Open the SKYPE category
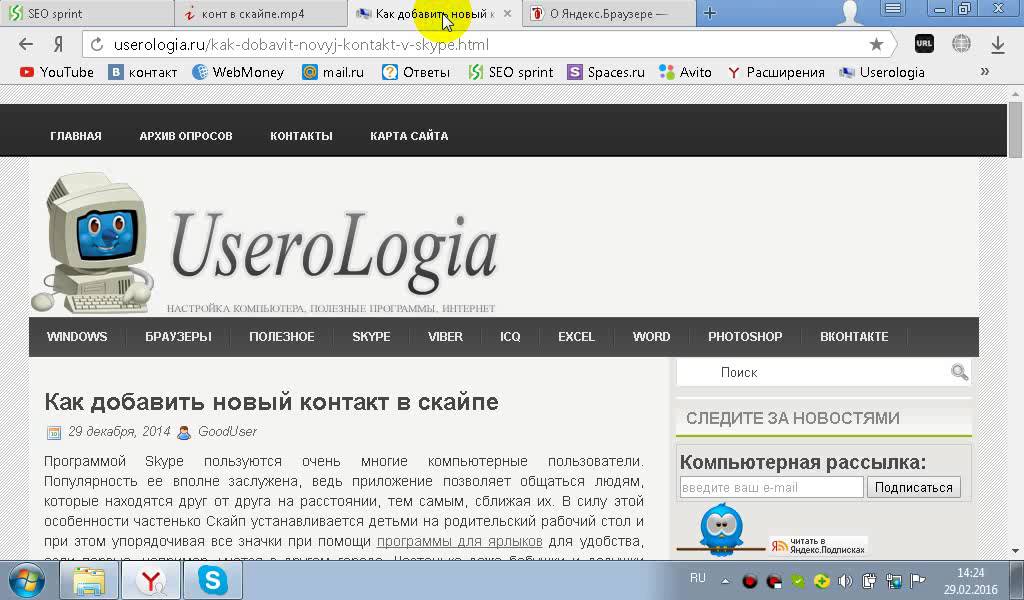This screenshot has height=600, width=1024. [x=371, y=337]
